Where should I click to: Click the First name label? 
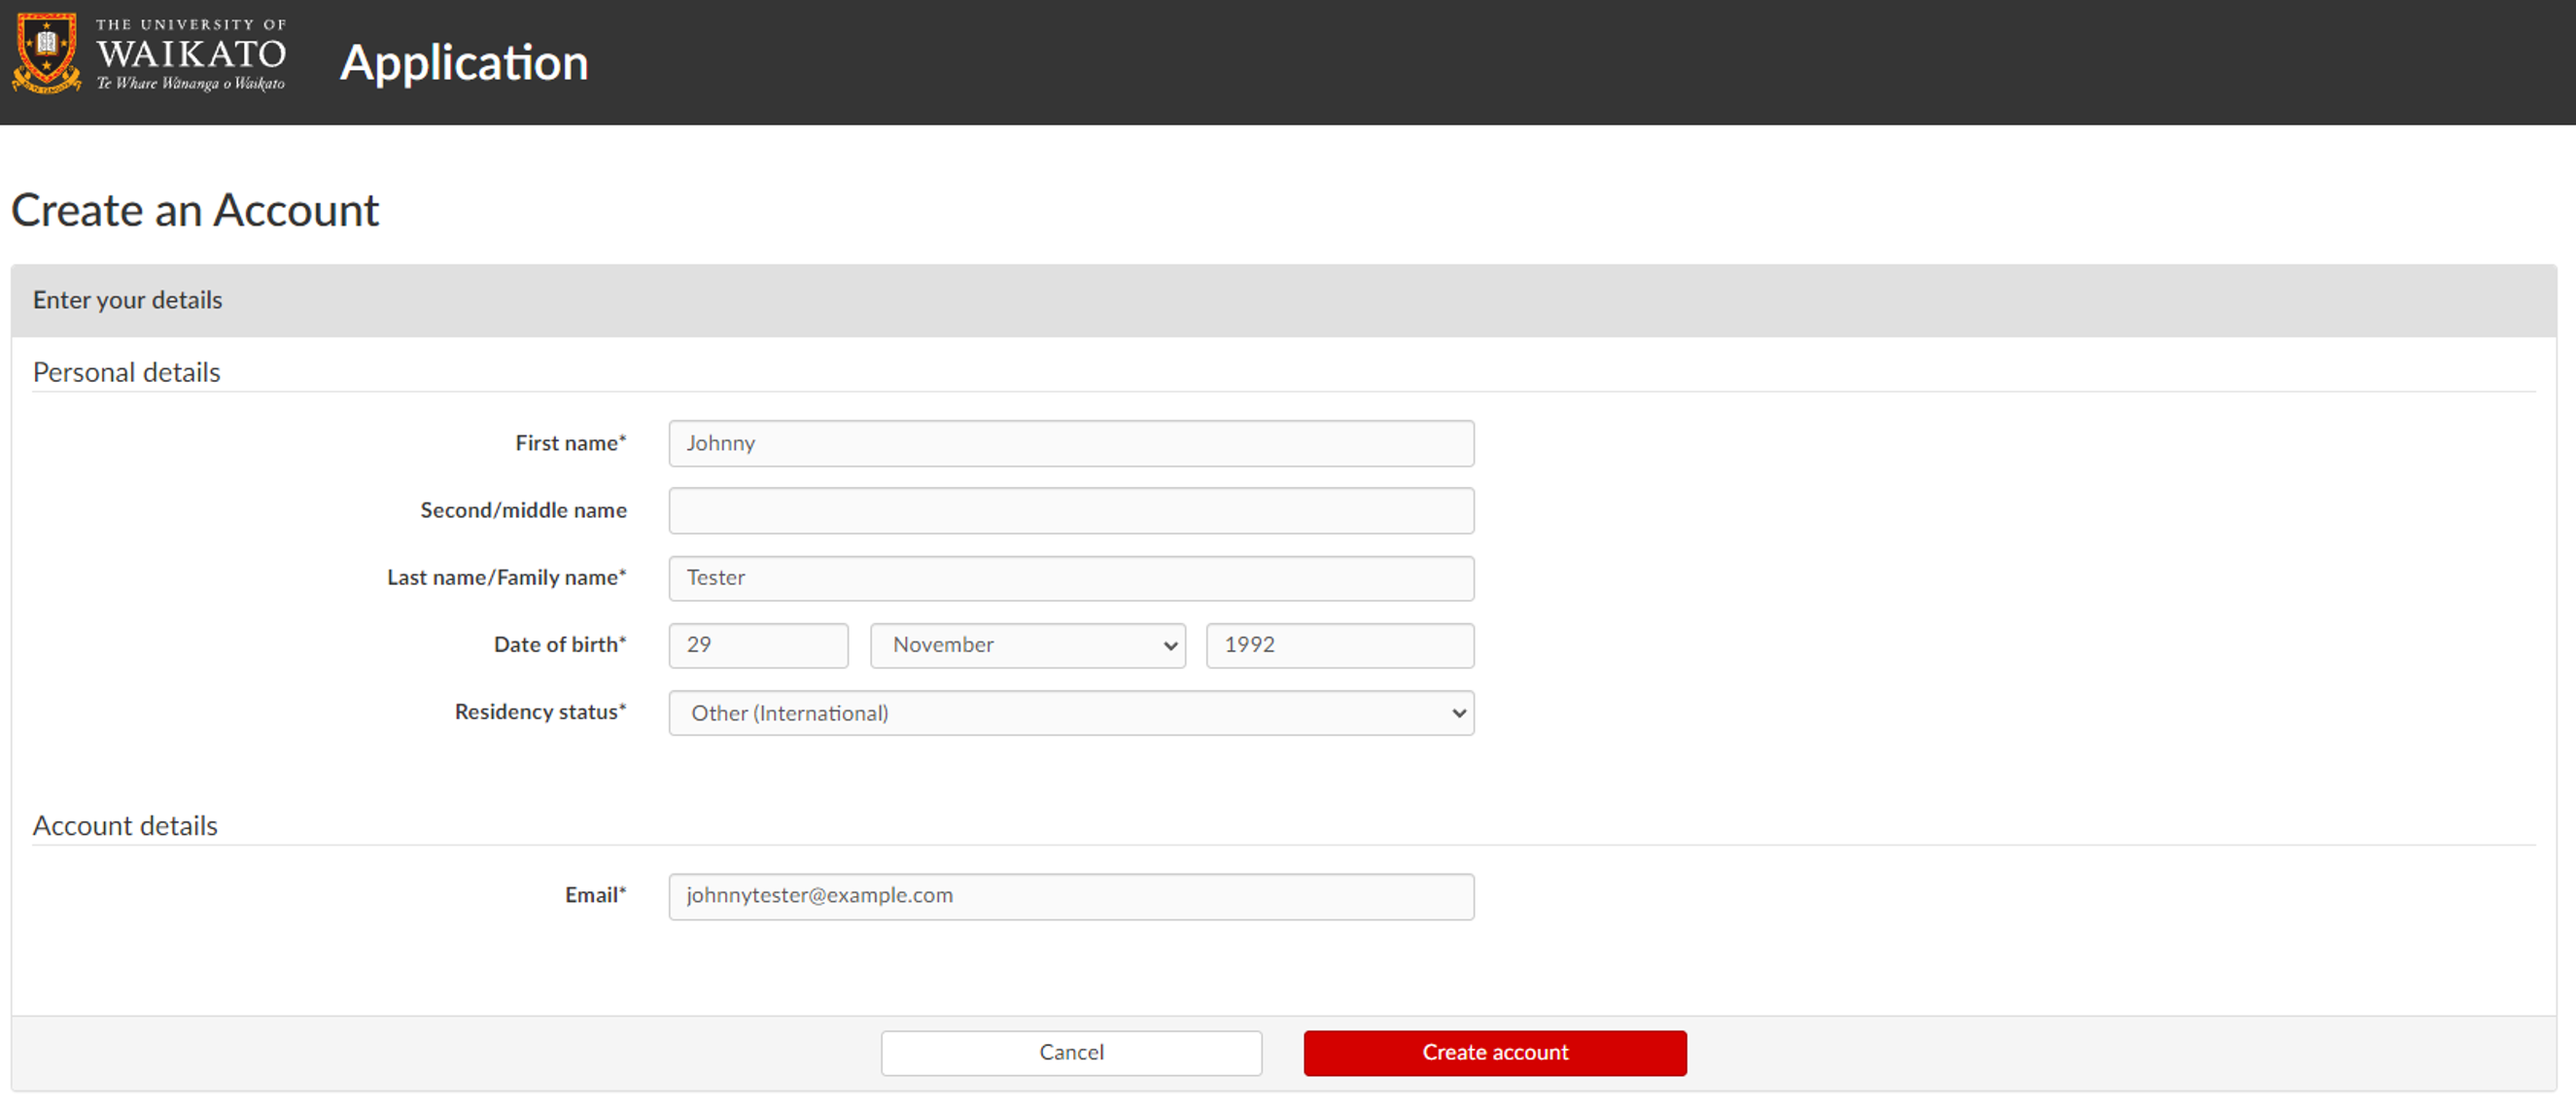tap(570, 442)
